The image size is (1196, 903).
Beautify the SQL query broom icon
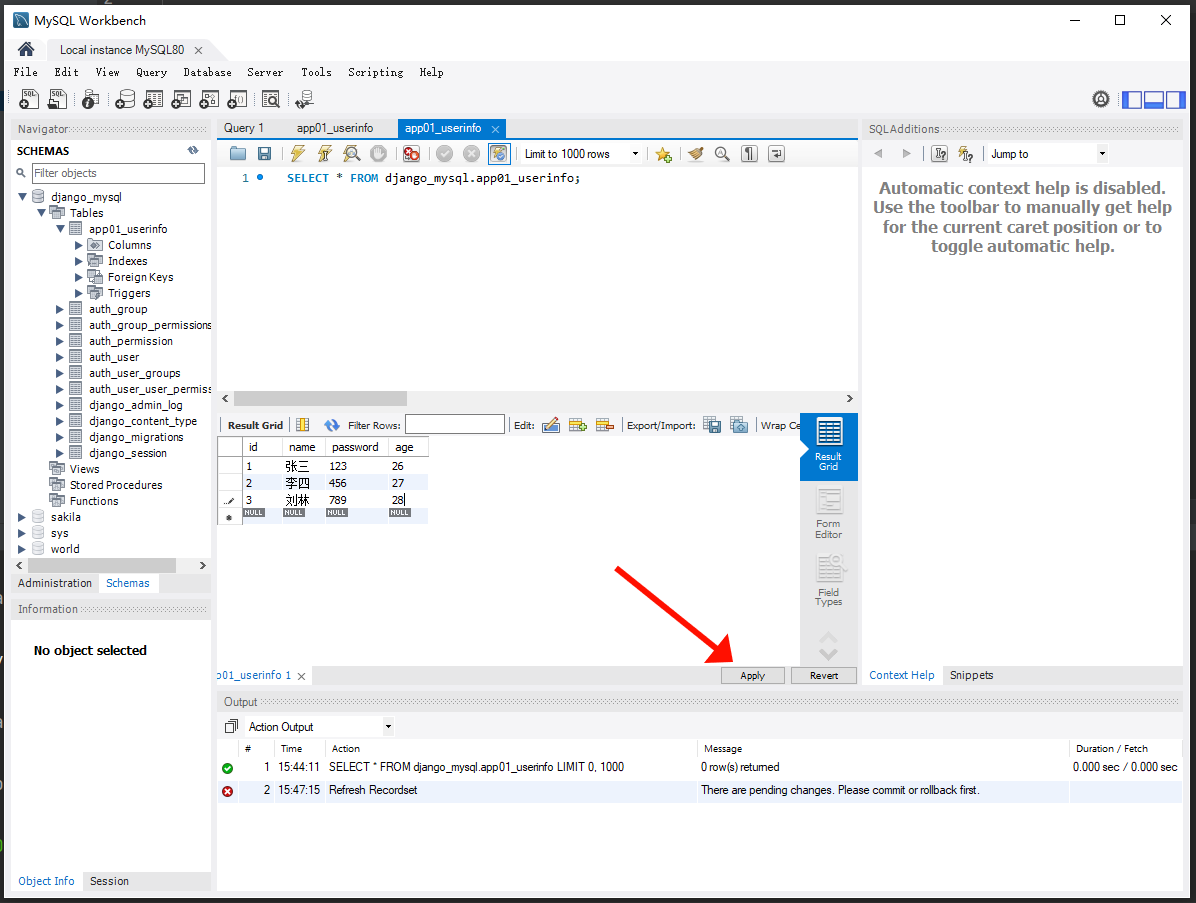tap(696, 154)
